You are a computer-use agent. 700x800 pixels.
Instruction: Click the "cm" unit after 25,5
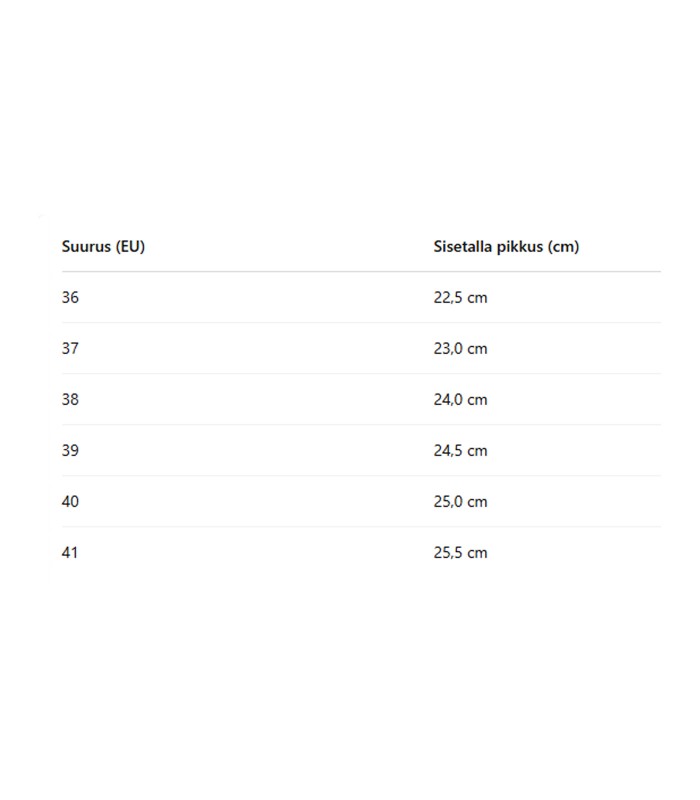pyautogui.click(x=477, y=553)
